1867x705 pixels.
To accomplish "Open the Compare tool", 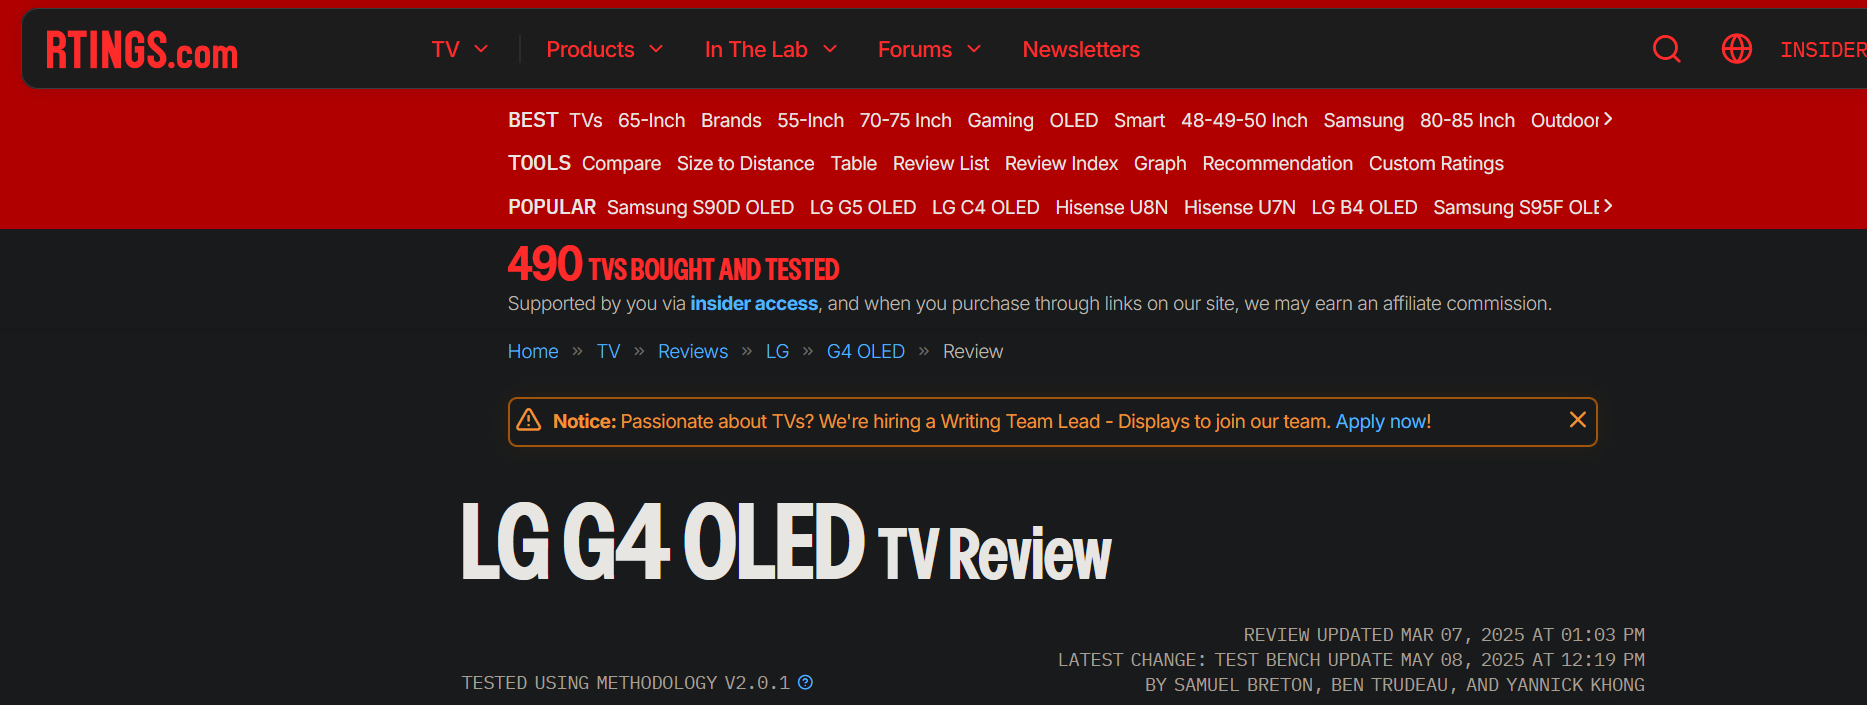I will pos(622,163).
